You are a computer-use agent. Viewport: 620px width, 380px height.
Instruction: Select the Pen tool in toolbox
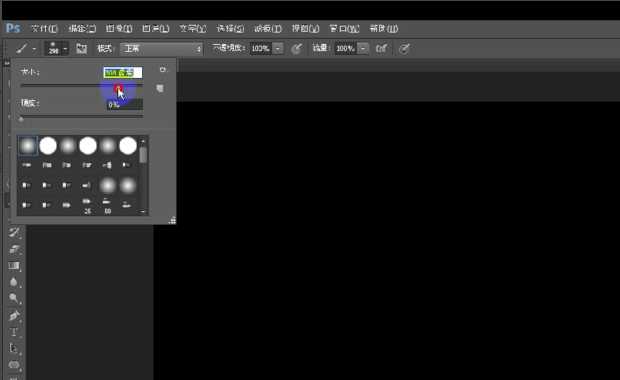click(x=14, y=316)
